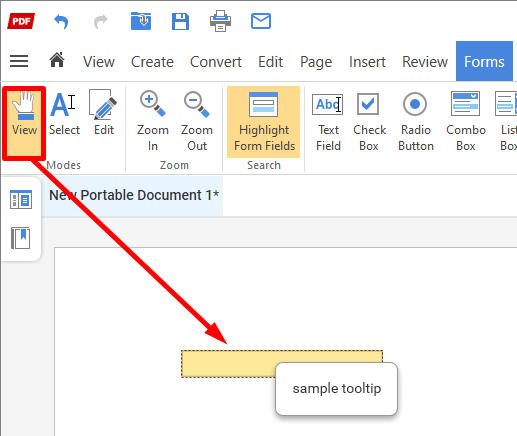
Task: Open file using the folder icon
Action: (141, 21)
